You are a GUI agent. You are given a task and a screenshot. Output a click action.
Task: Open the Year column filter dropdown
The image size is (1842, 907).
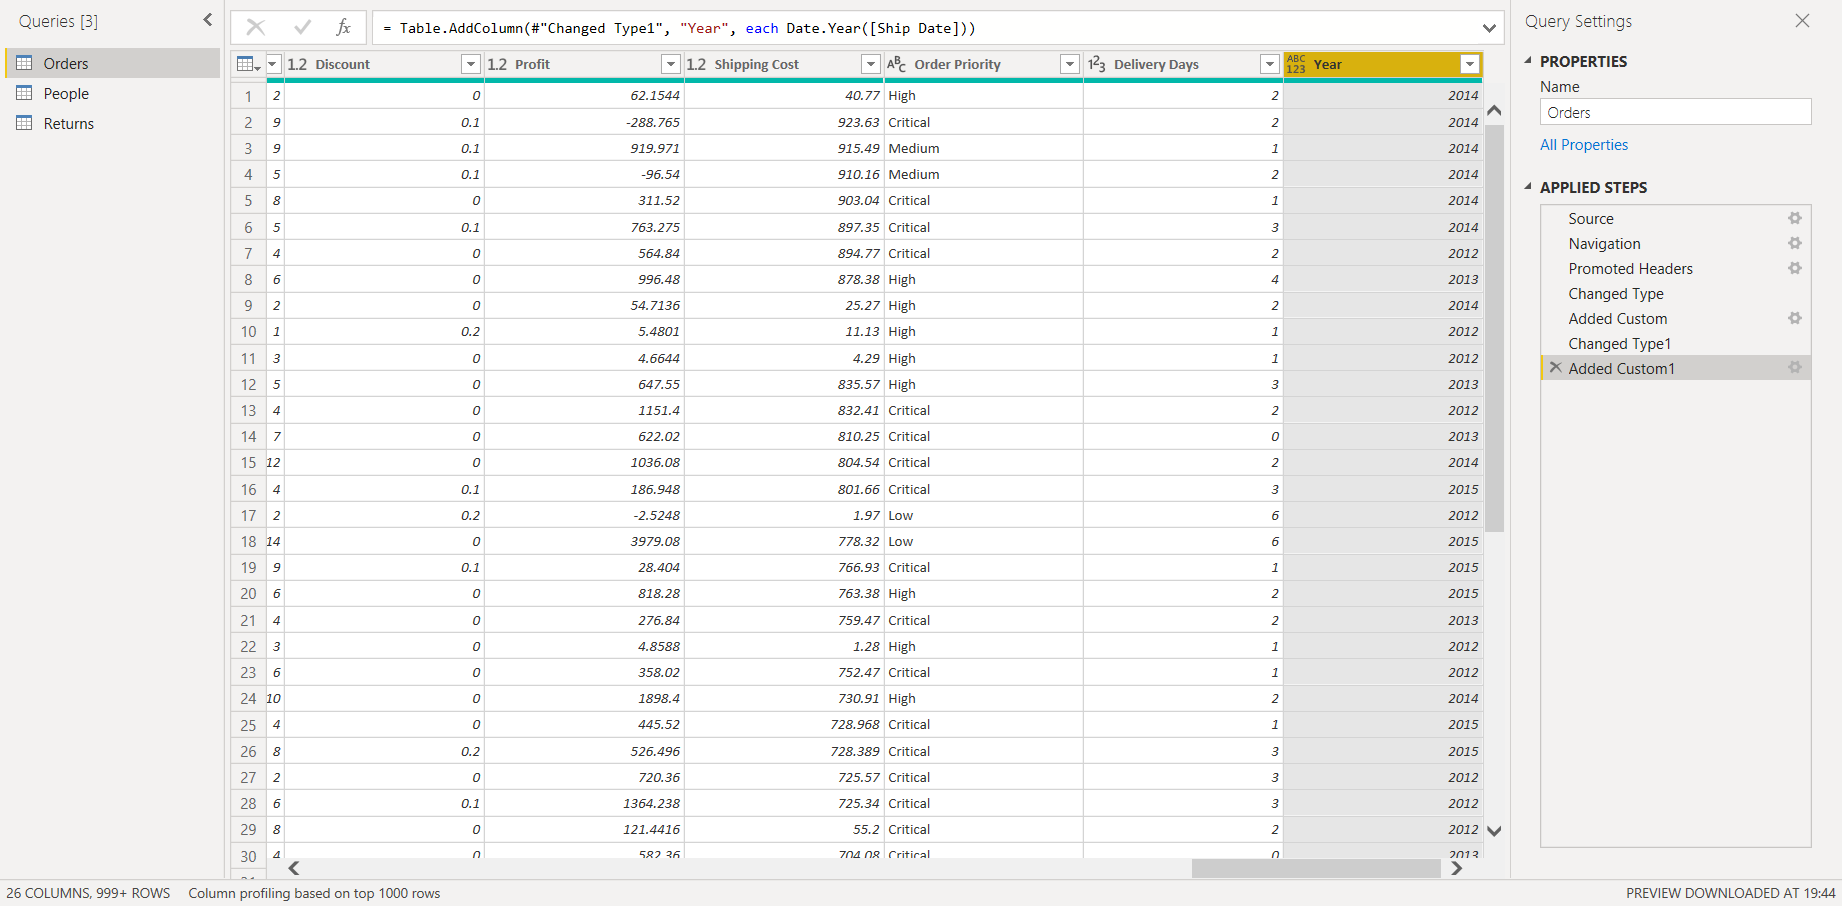tap(1470, 63)
